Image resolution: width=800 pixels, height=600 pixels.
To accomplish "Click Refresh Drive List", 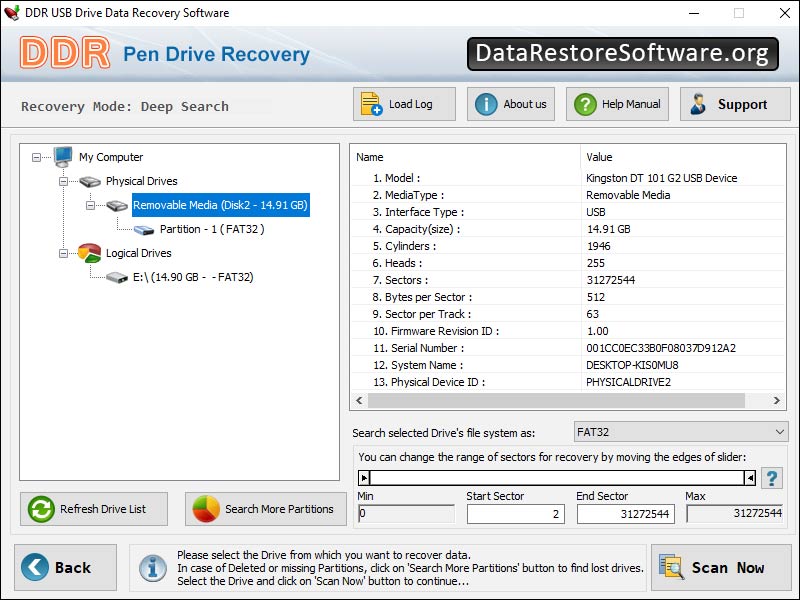I will pyautogui.click(x=94, y=509).
